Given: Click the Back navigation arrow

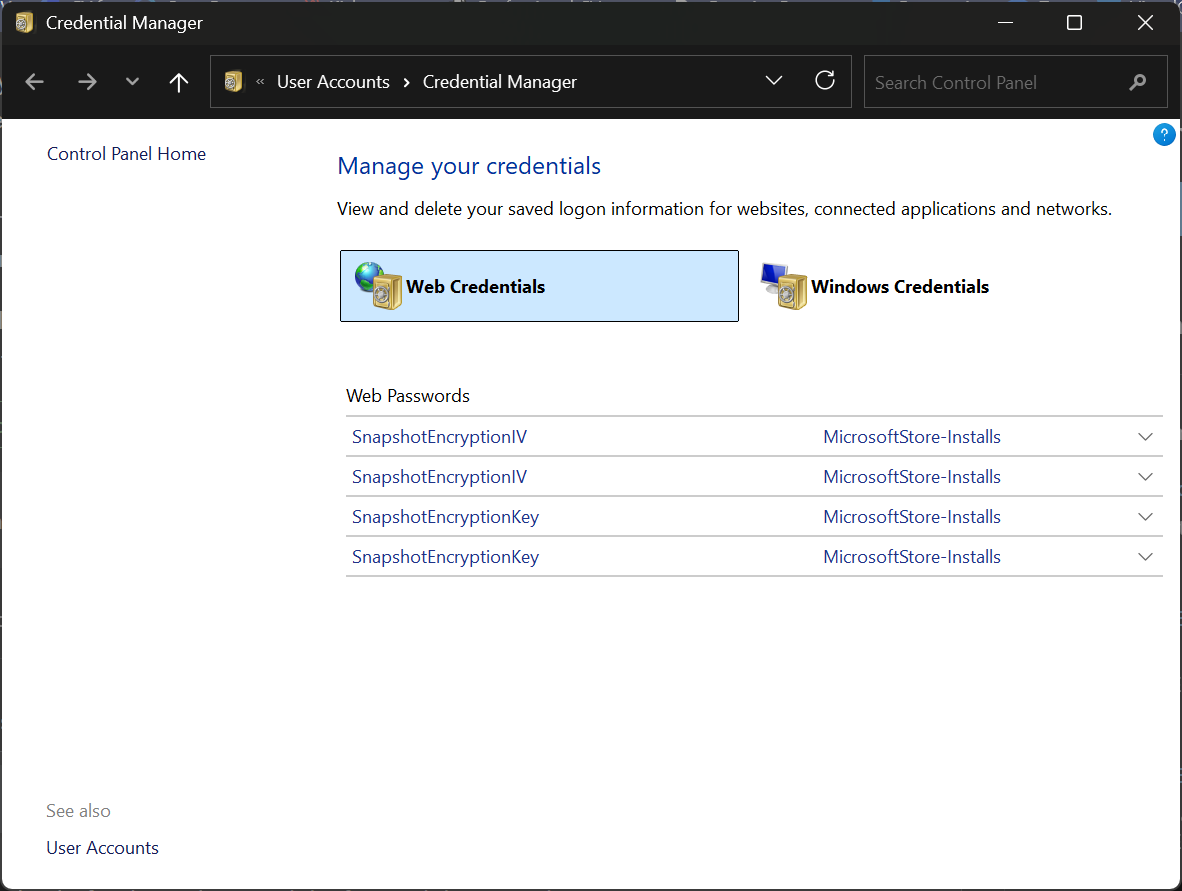Looking at the screenshot, I should click(35, 82).
